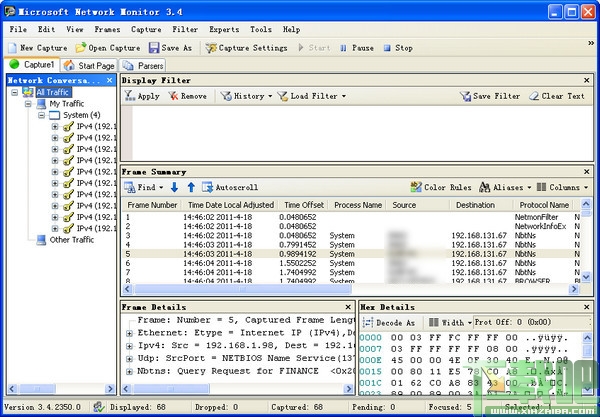Close the Frame Details panel
This screenshot has height=417, width=600.
click(x=348, y=307)
